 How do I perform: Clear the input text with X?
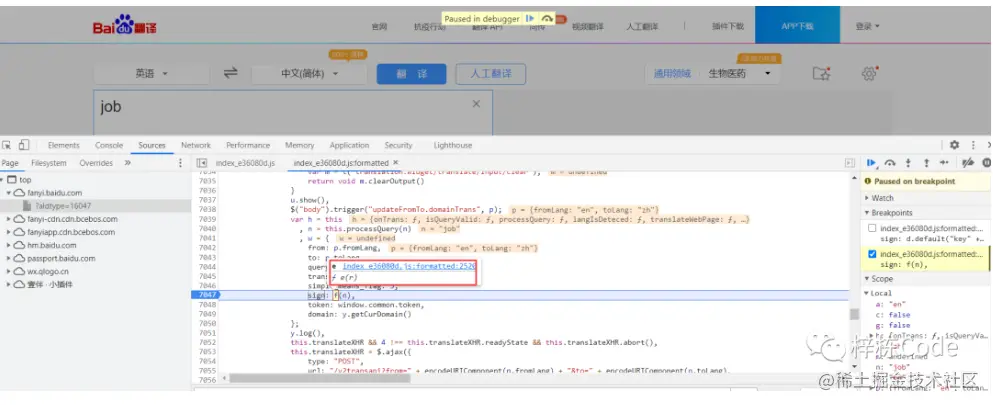tap(476, 104)
